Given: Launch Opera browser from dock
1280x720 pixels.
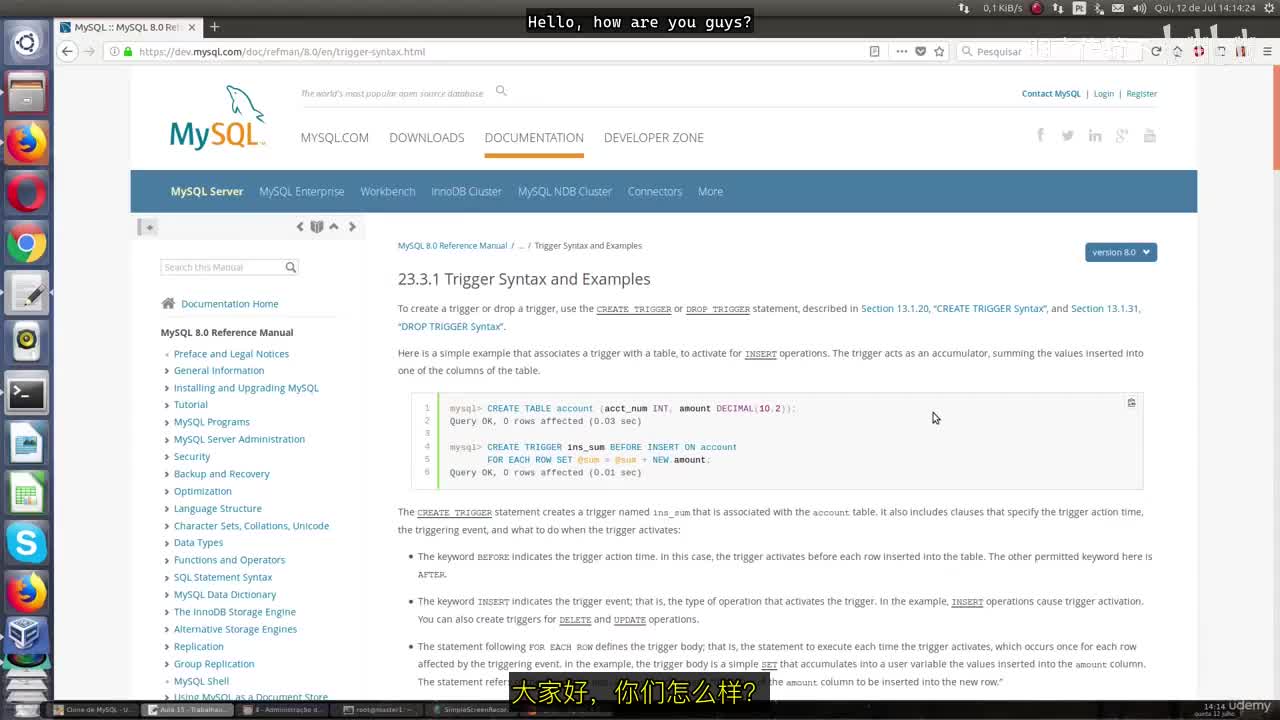Looking at the screenshot, I should (26, 193).
